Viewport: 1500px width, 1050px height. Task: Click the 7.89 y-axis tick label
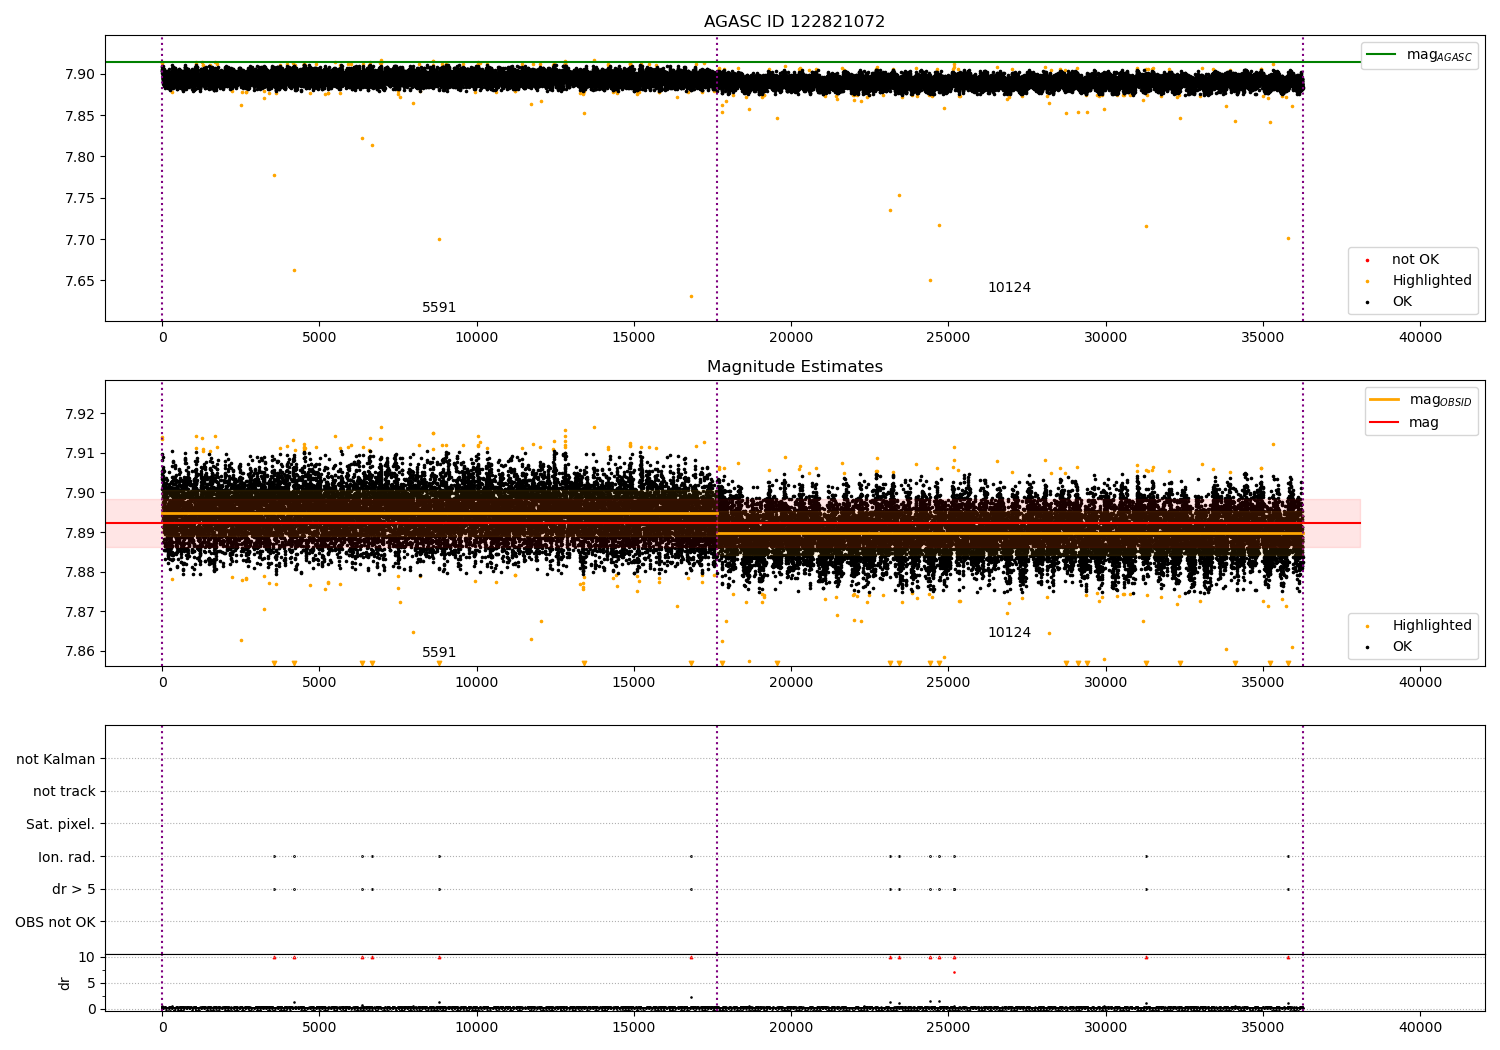80,533
